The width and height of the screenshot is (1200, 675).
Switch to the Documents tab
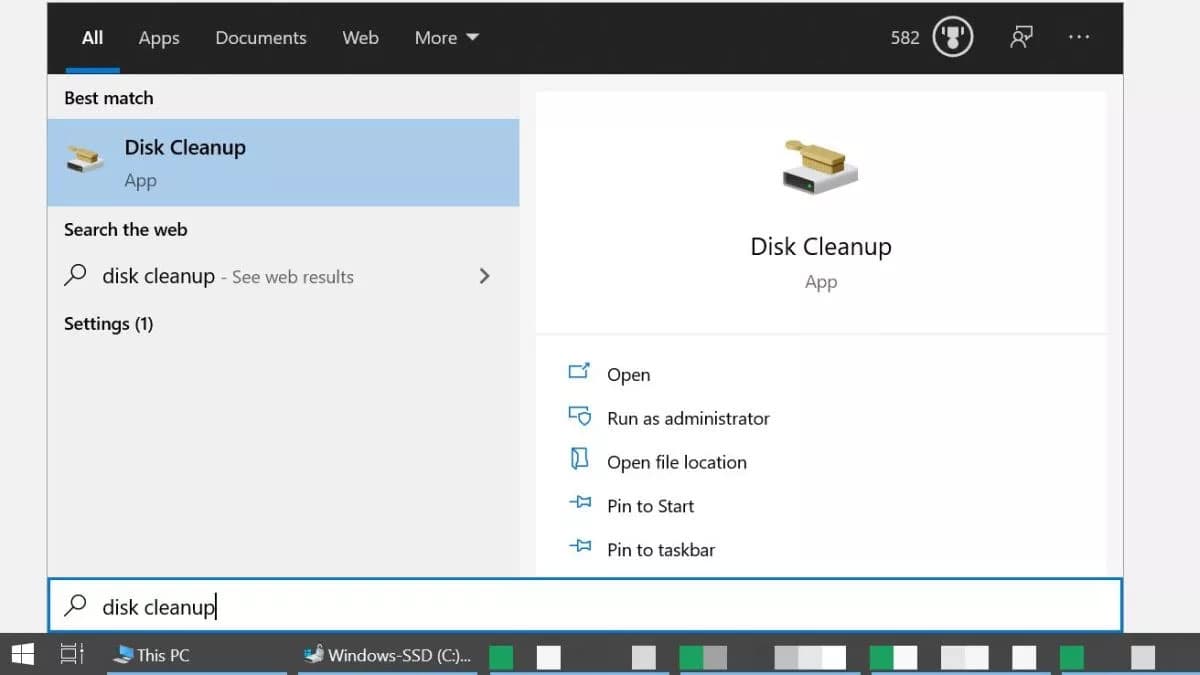click(x=260, y=37)
